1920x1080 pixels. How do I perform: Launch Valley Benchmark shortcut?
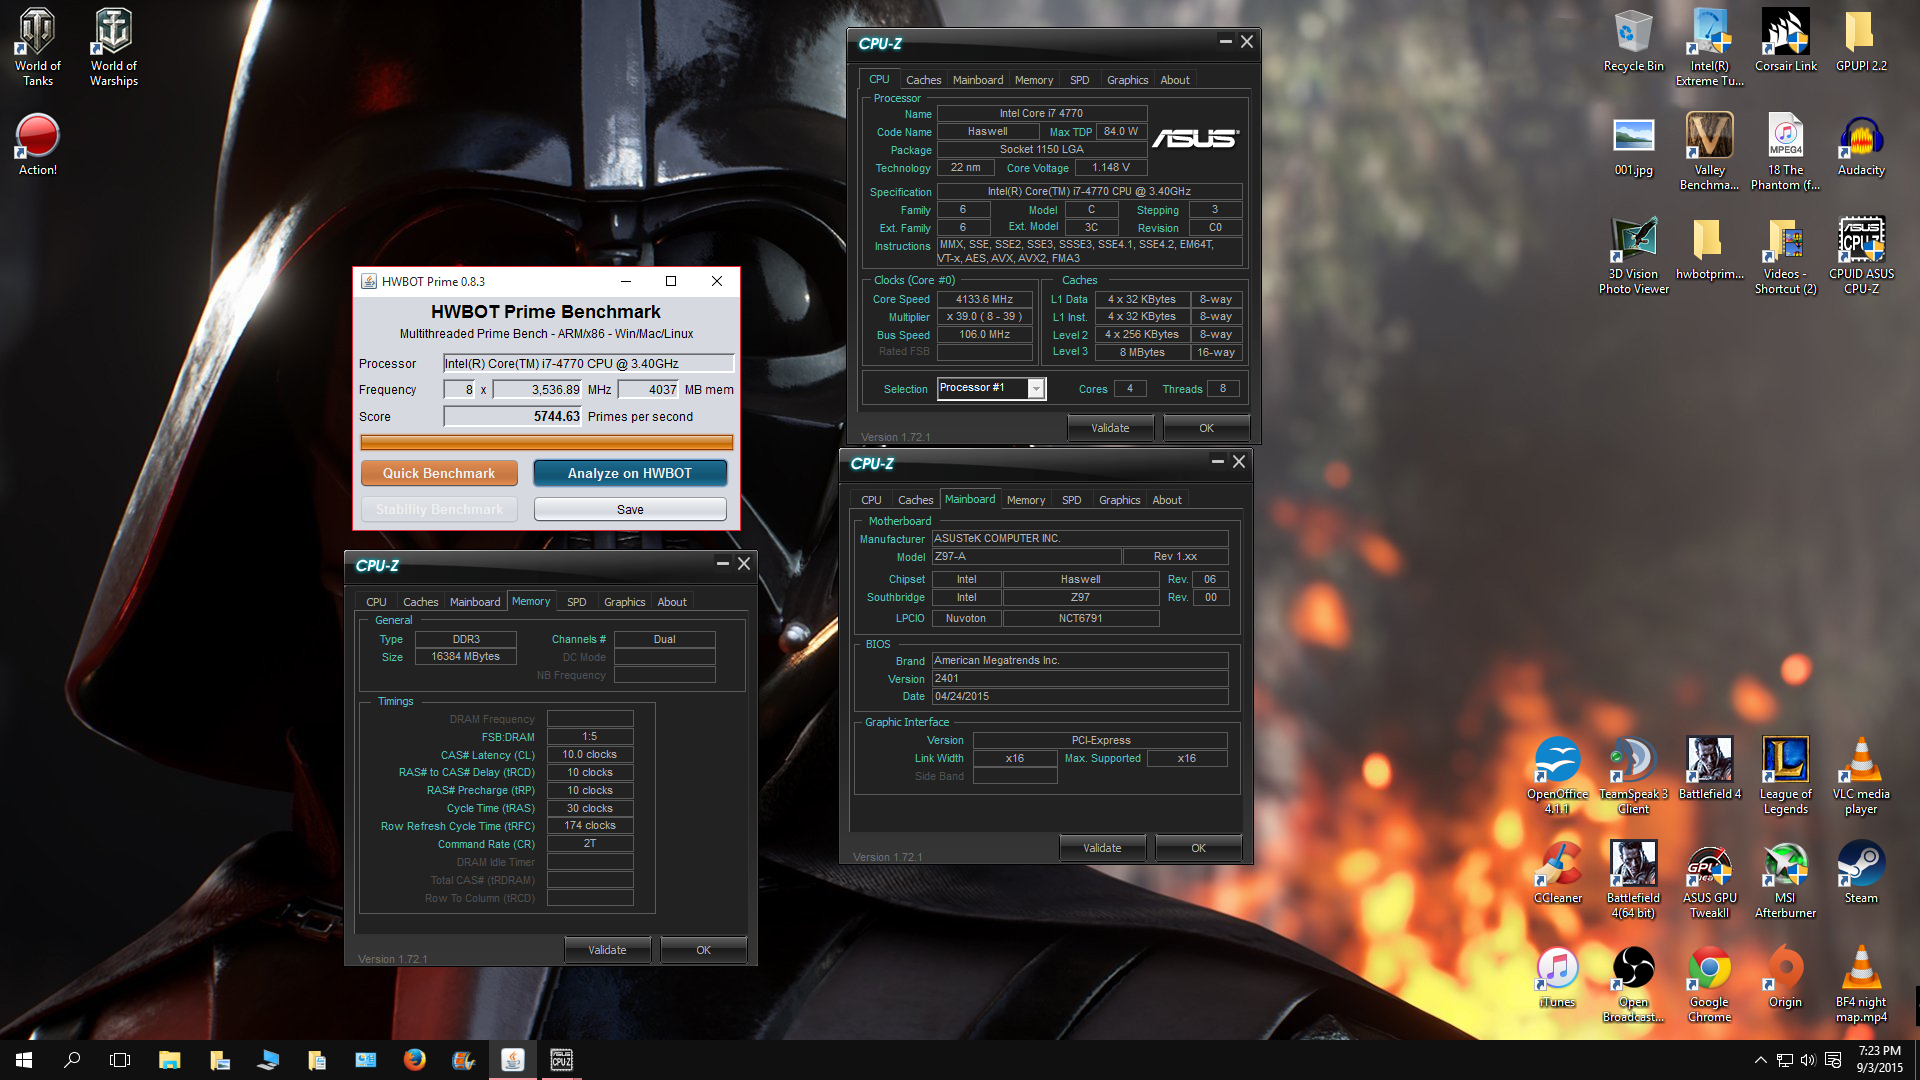1709,150
